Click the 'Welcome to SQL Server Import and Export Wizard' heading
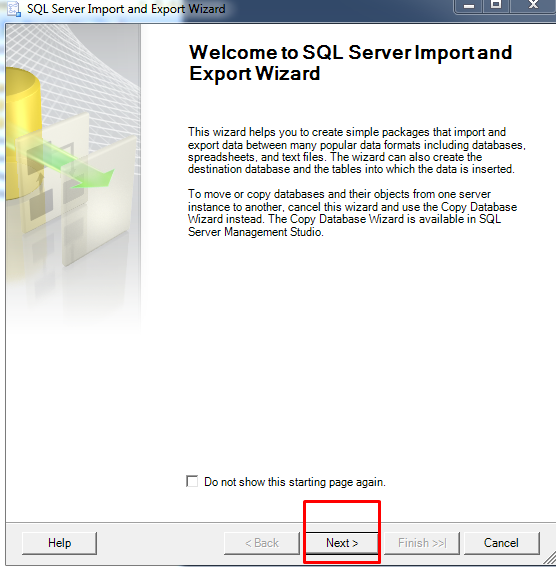Screen dimensions: 556x567 [350, 63]
